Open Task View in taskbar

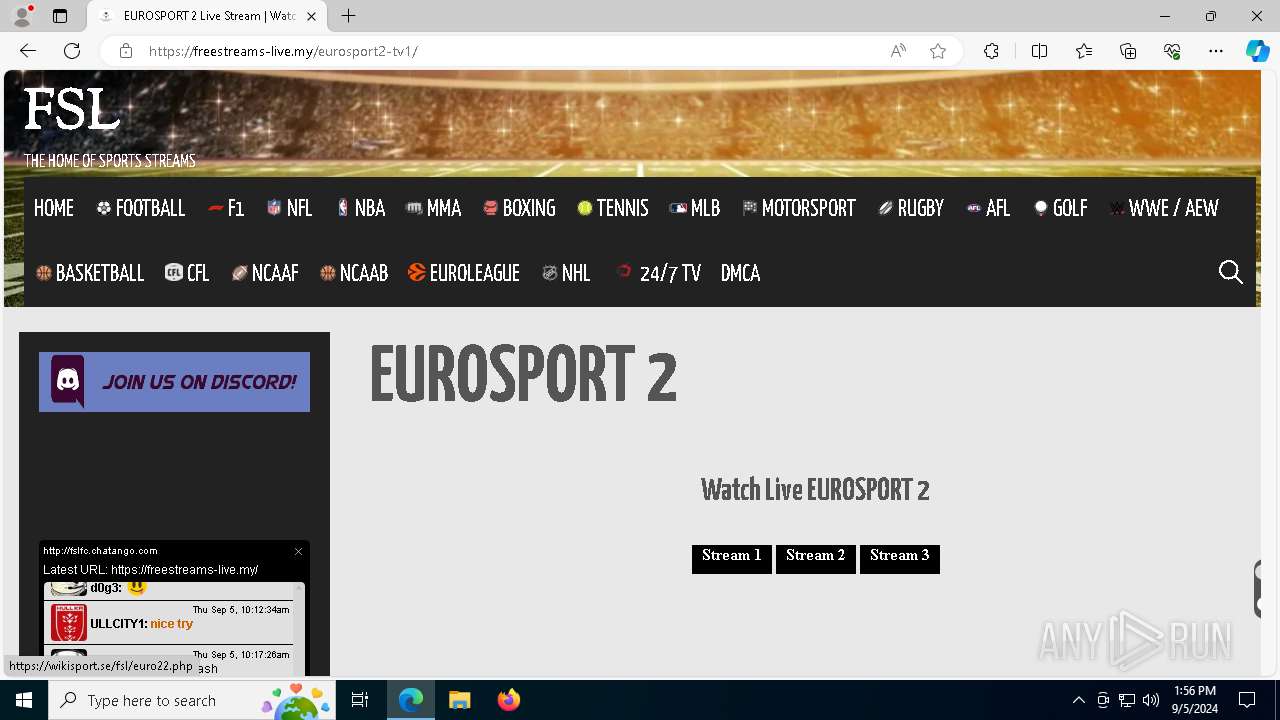pyautogui.click(x=360, y=700)
